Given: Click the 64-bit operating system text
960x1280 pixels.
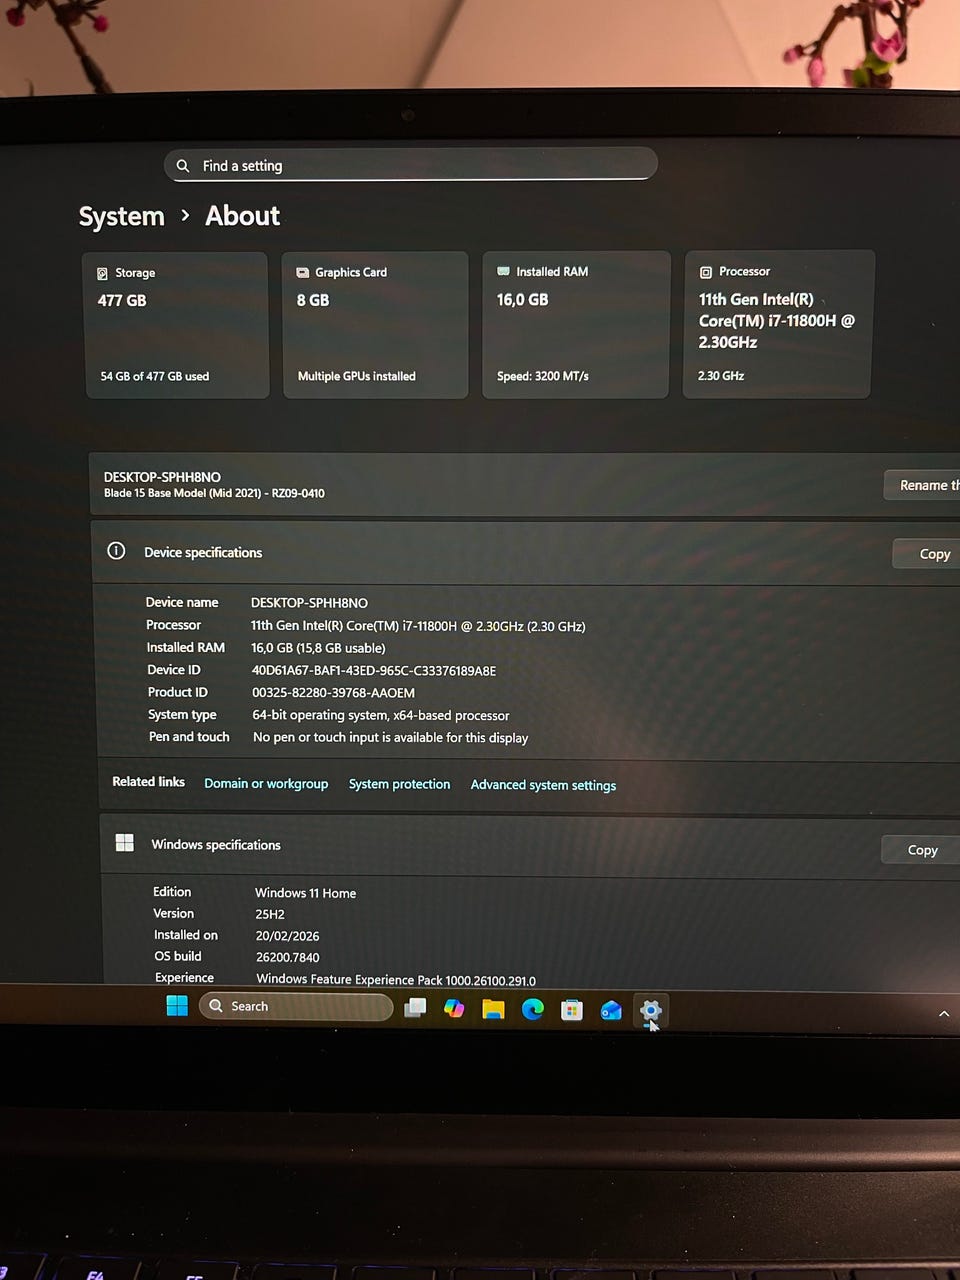Looking at the screenshot, I should 380,715.
